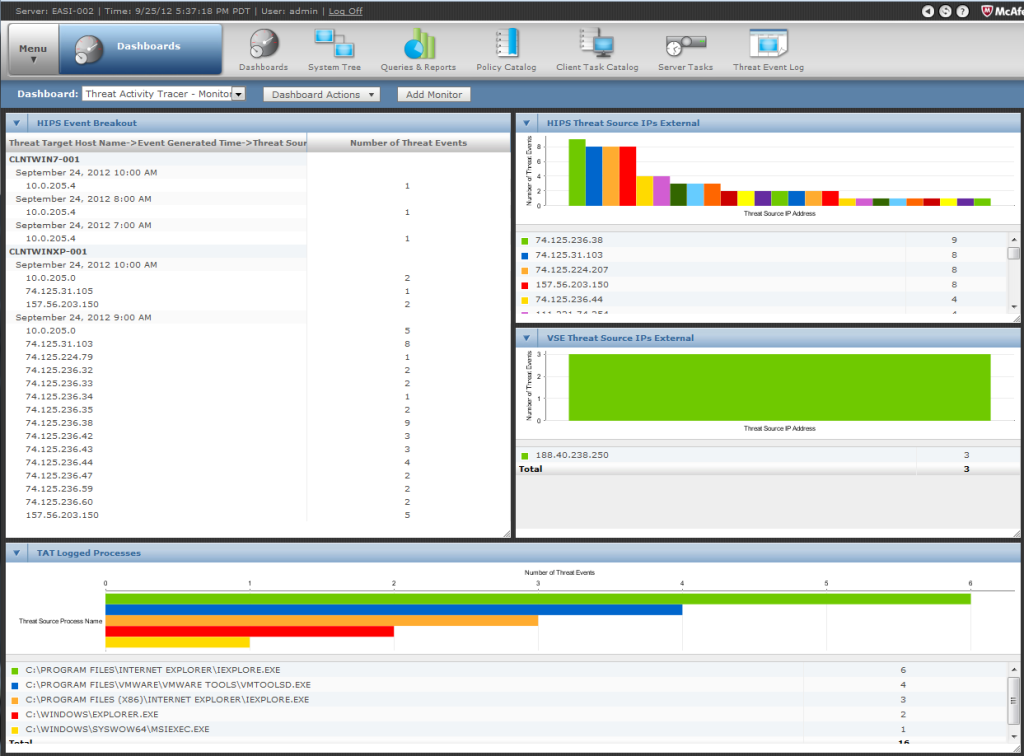Click the back arrow icon in header
Image resolution: width=1024 pixels, height=756 pixels.
(x=928, y=11)
